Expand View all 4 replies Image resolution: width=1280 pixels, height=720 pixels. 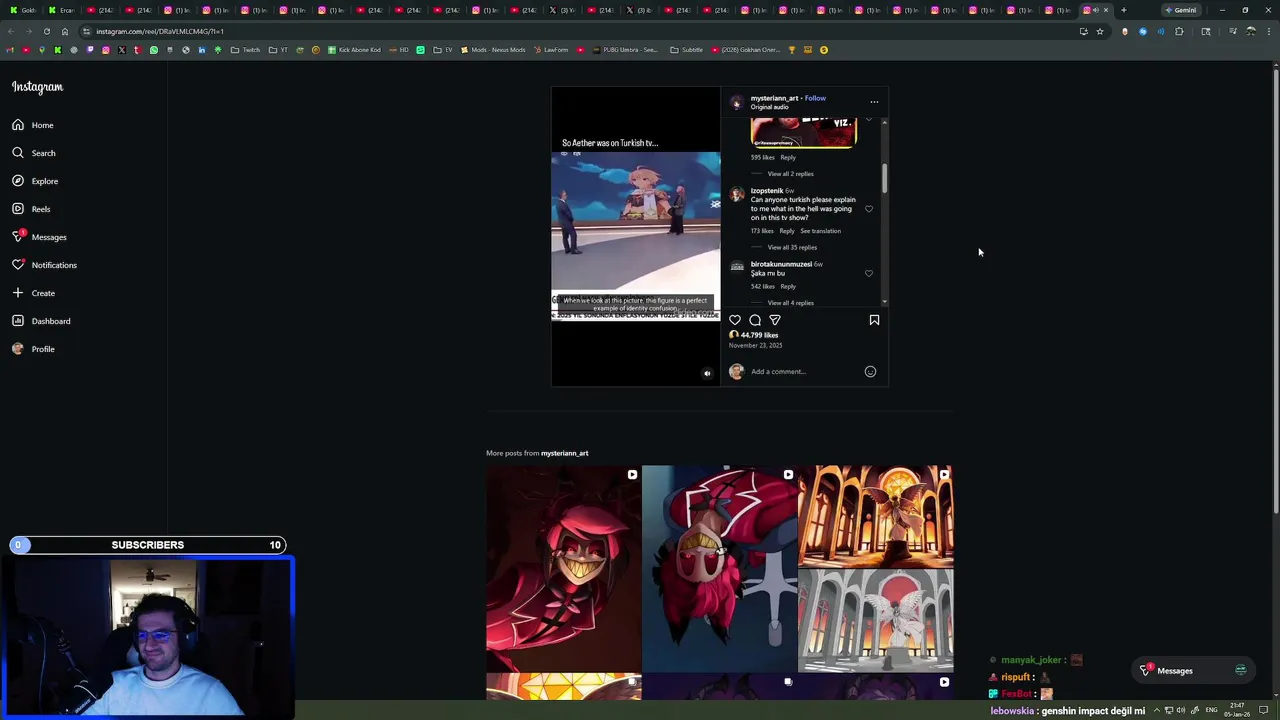tap(790, 303)
